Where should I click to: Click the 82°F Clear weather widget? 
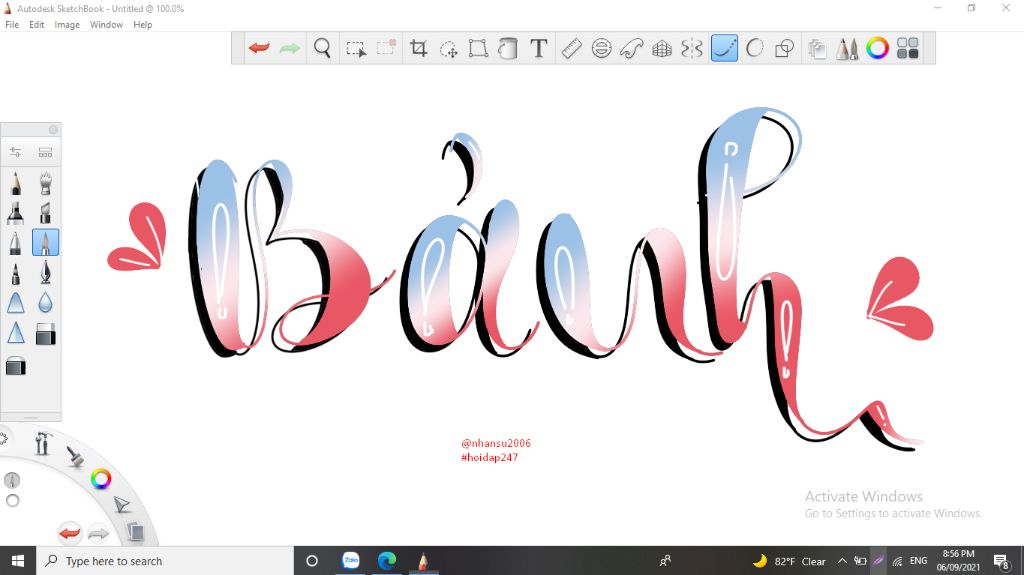pos(789,561)
